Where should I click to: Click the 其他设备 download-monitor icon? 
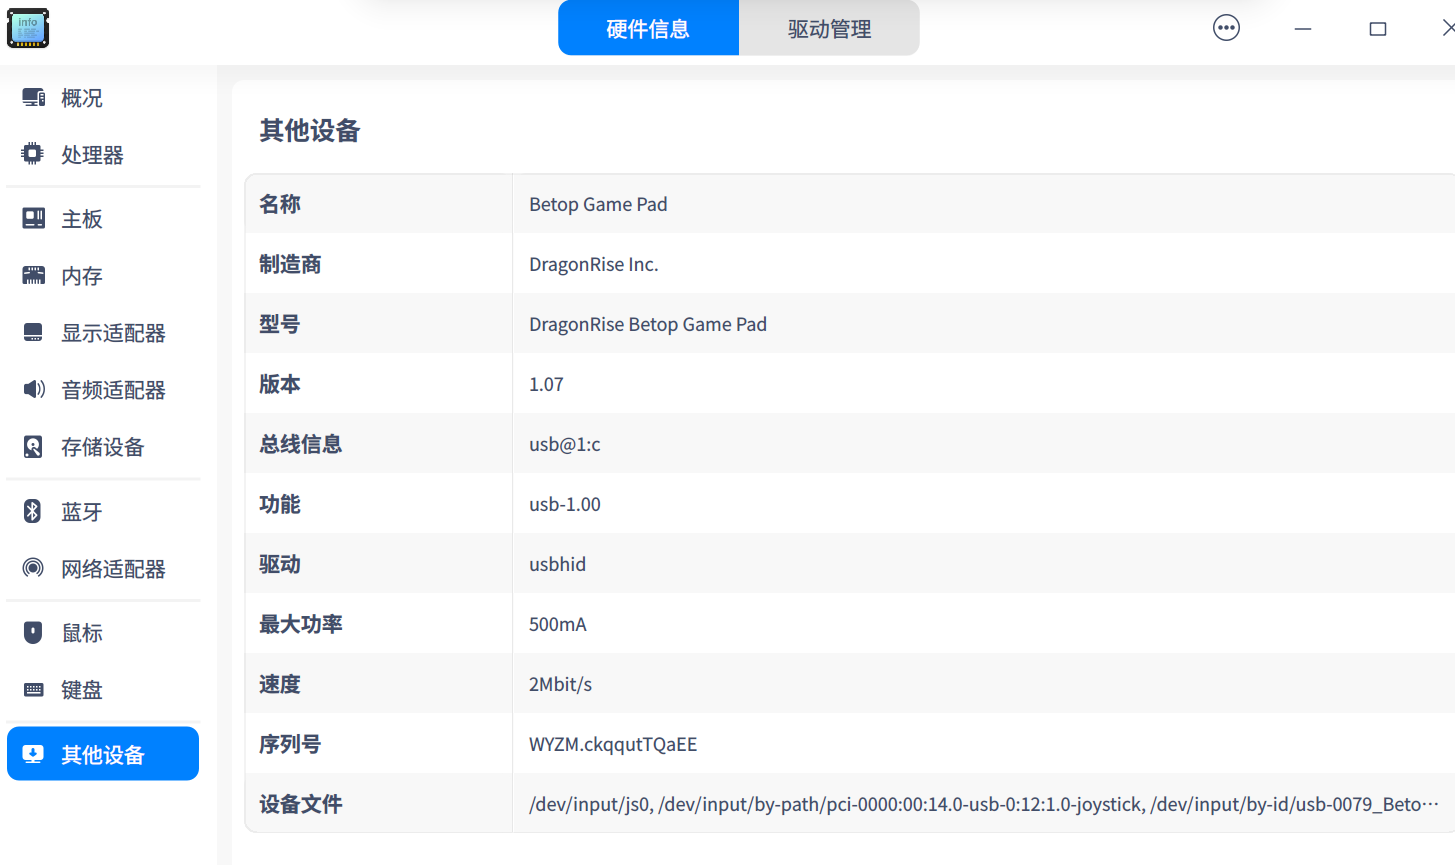point(33,754)
